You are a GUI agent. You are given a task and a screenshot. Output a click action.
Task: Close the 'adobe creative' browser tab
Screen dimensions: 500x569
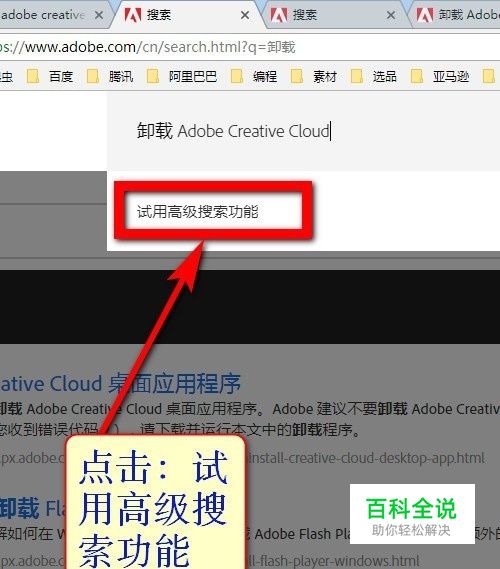pyautogui.click(x=99, y=15)
